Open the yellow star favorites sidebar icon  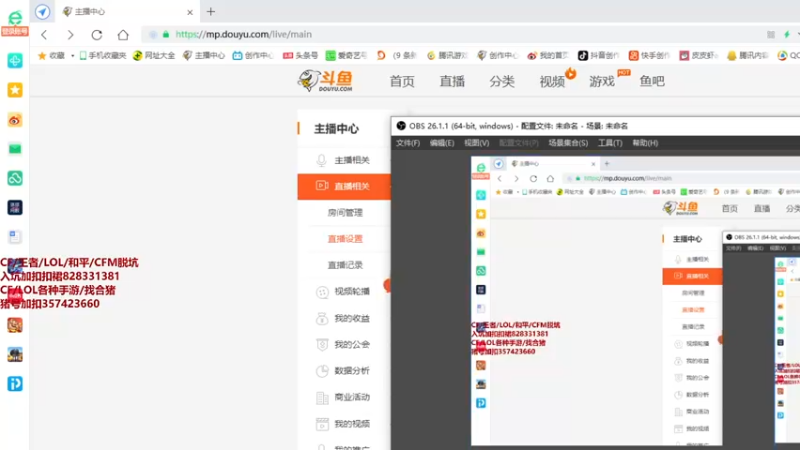click(15, 90)
